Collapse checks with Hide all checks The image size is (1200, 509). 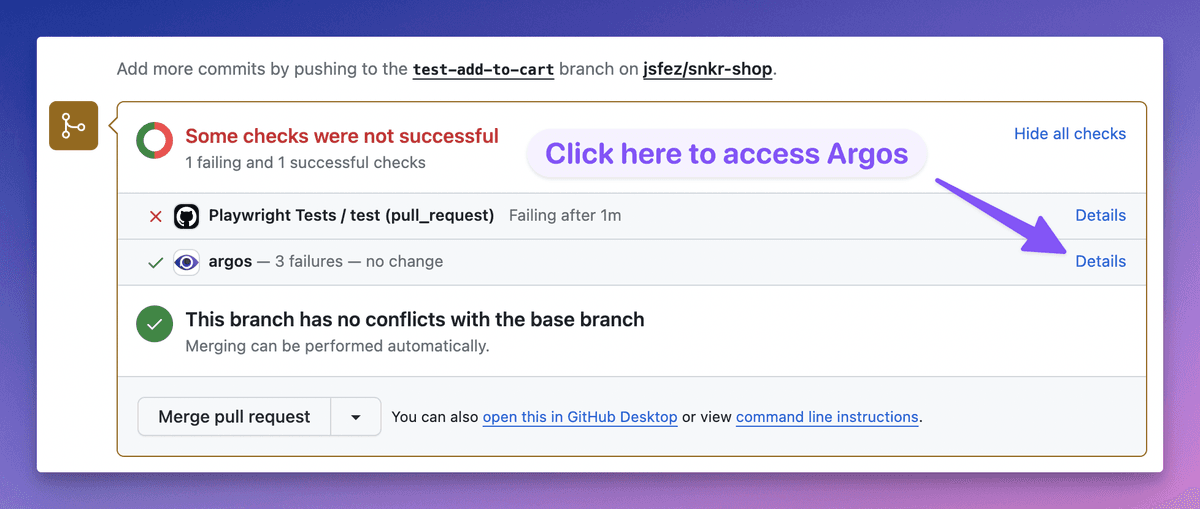coord(1069,134)
